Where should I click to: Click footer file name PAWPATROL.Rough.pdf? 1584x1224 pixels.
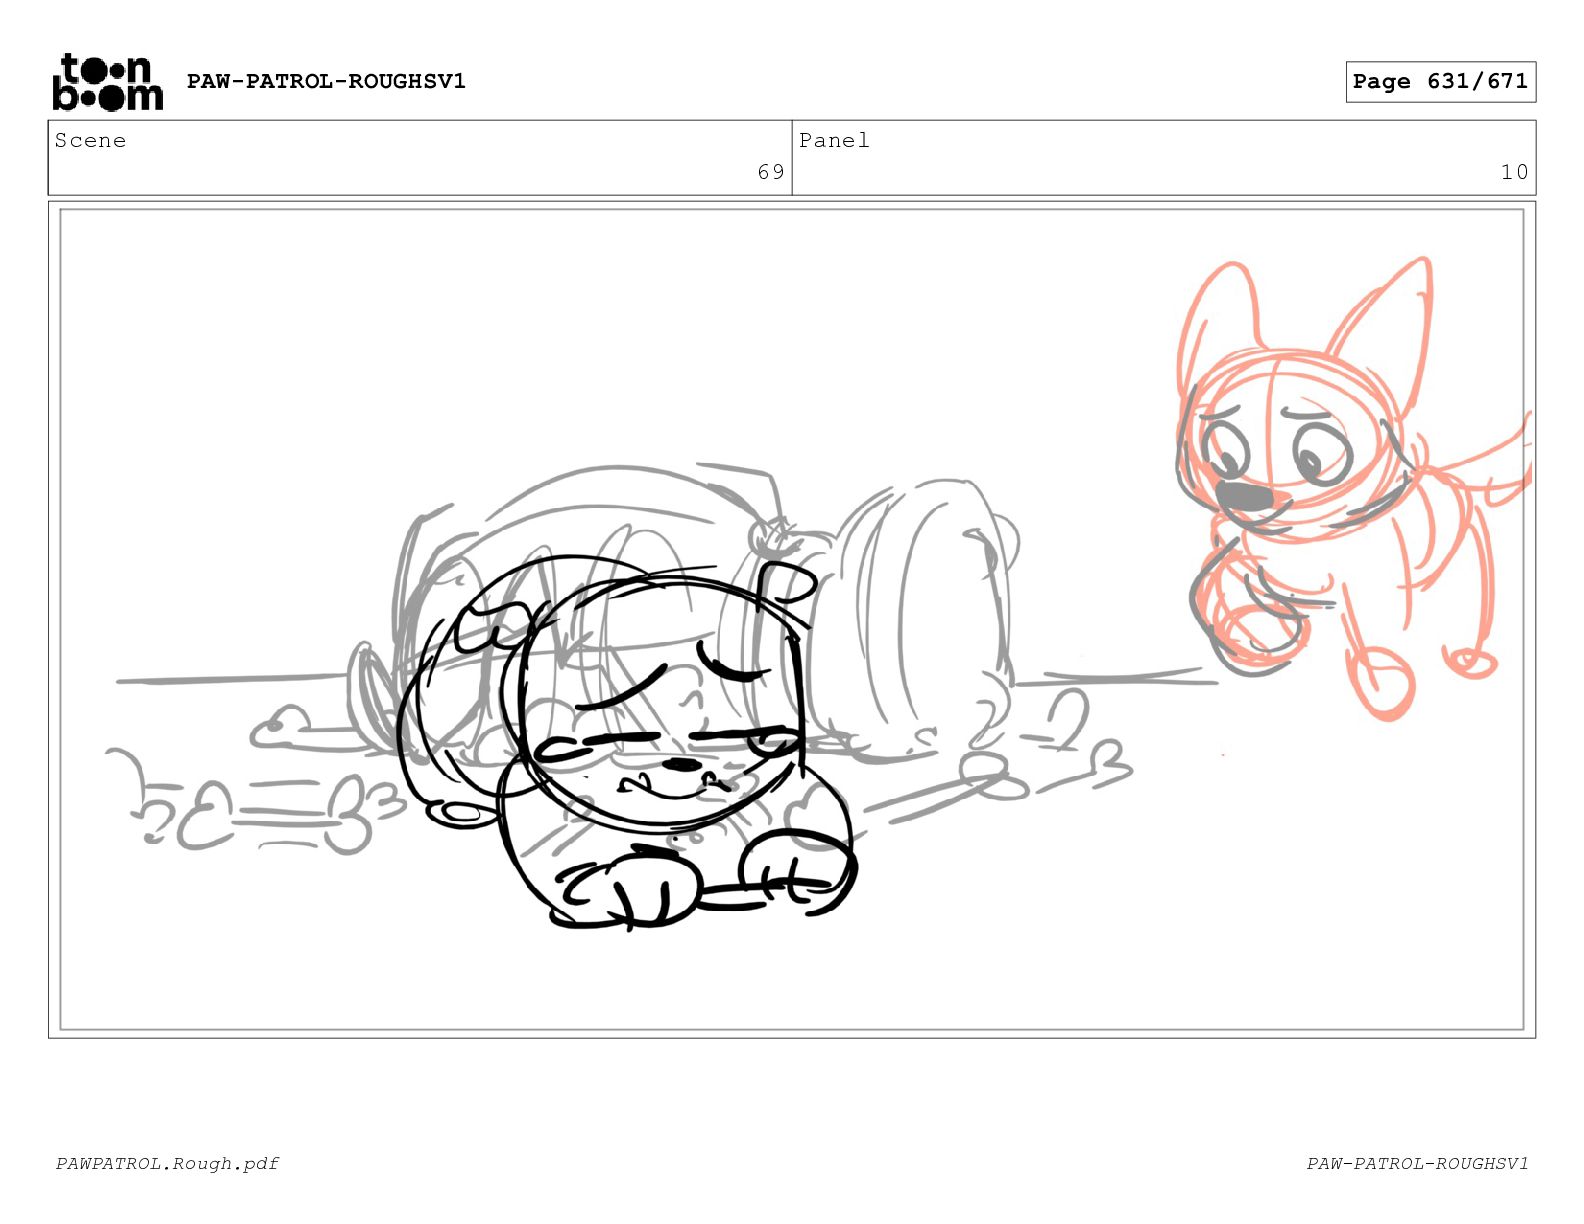(167, 1163)
